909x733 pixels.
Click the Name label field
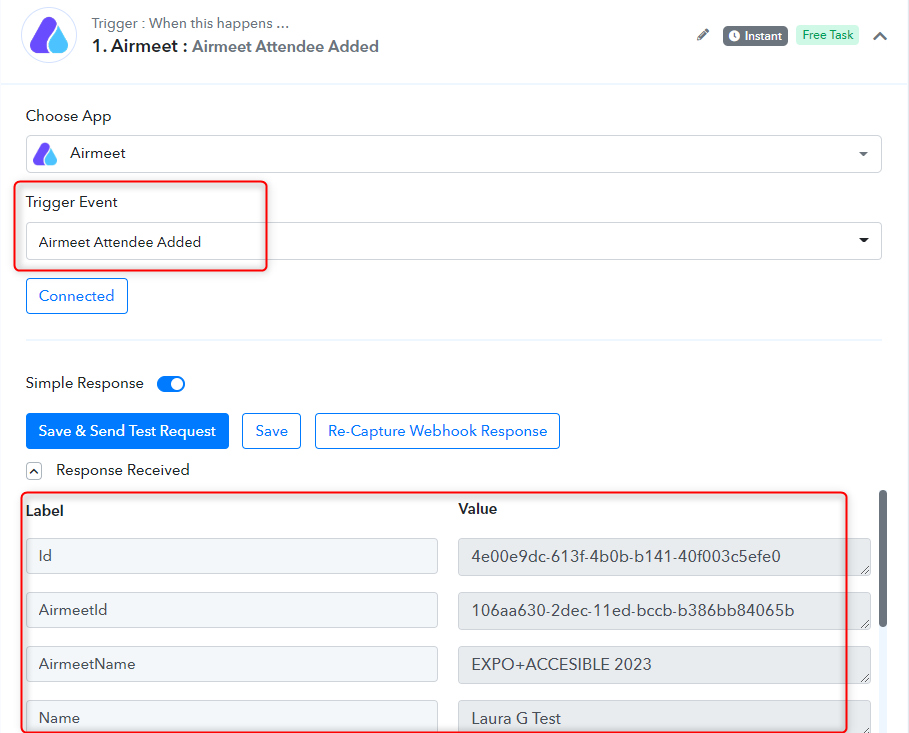231,717
